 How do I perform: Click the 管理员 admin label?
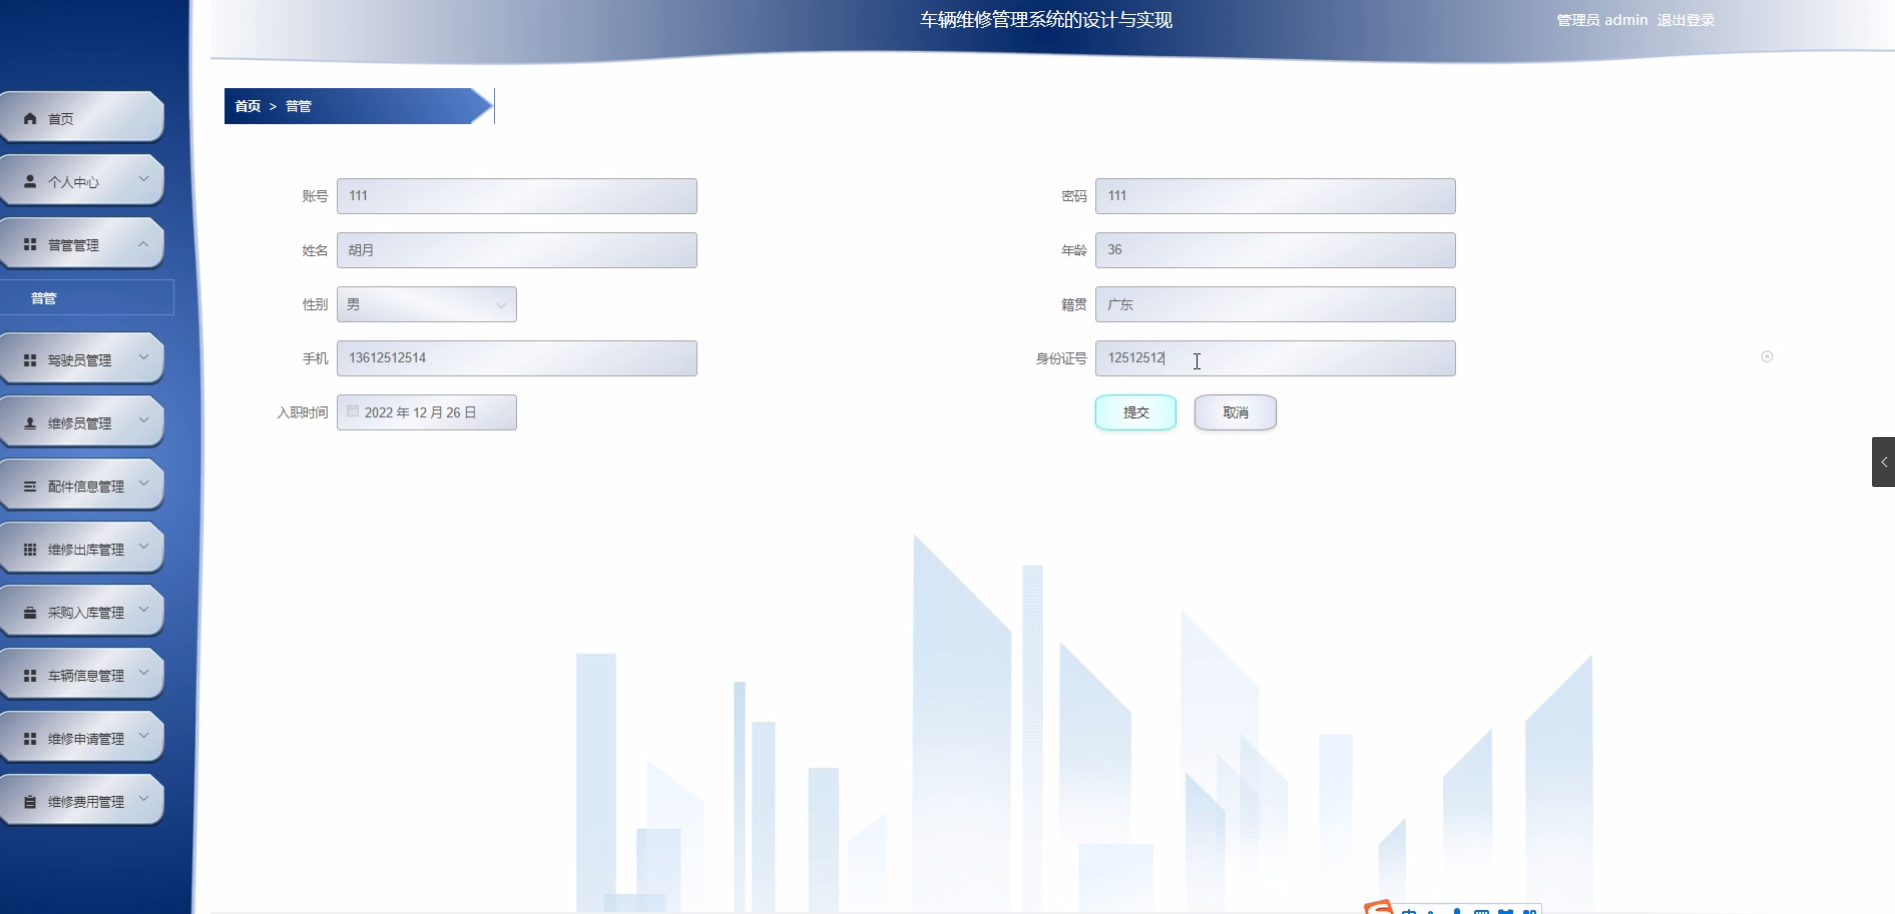(1602, 20)
